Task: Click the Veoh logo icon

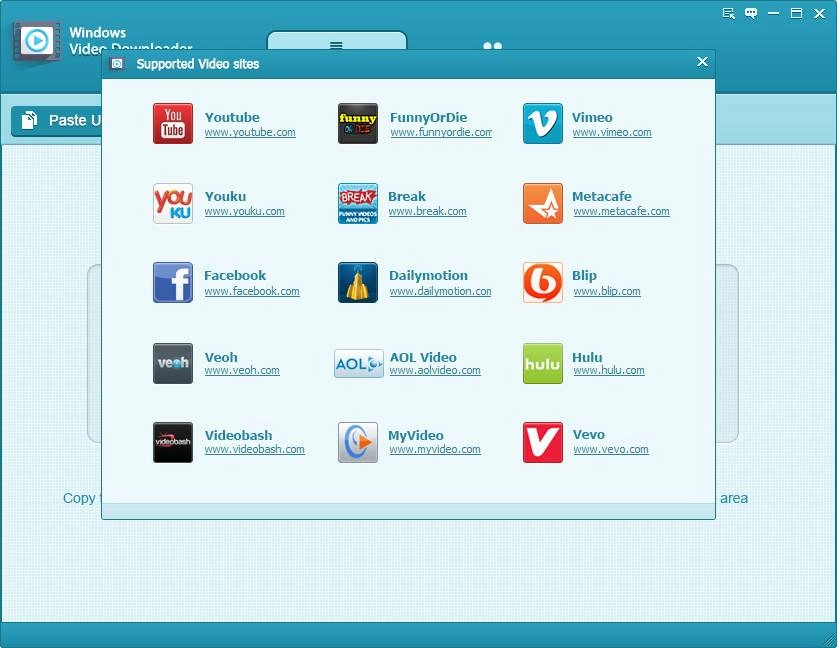Action: click(x=173, y=363)
